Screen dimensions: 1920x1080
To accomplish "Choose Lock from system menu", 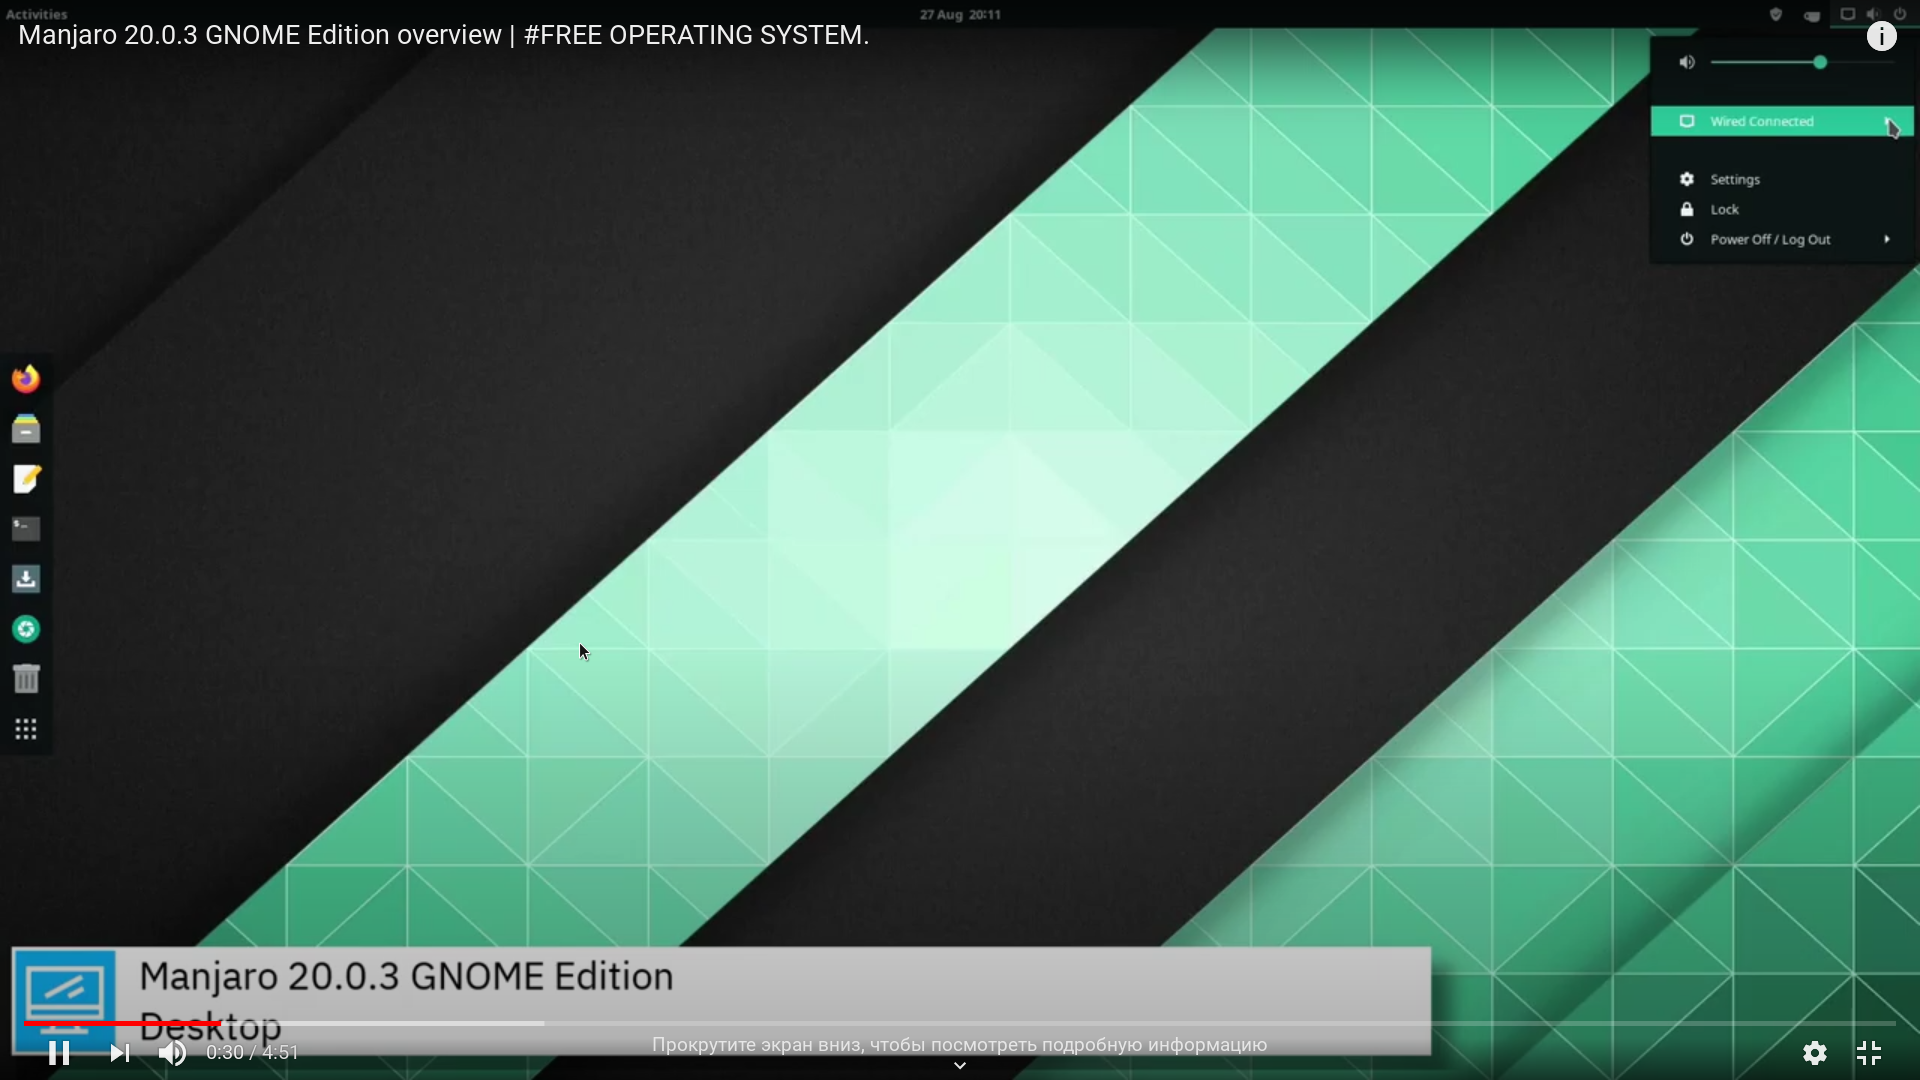I will 1724,209.
